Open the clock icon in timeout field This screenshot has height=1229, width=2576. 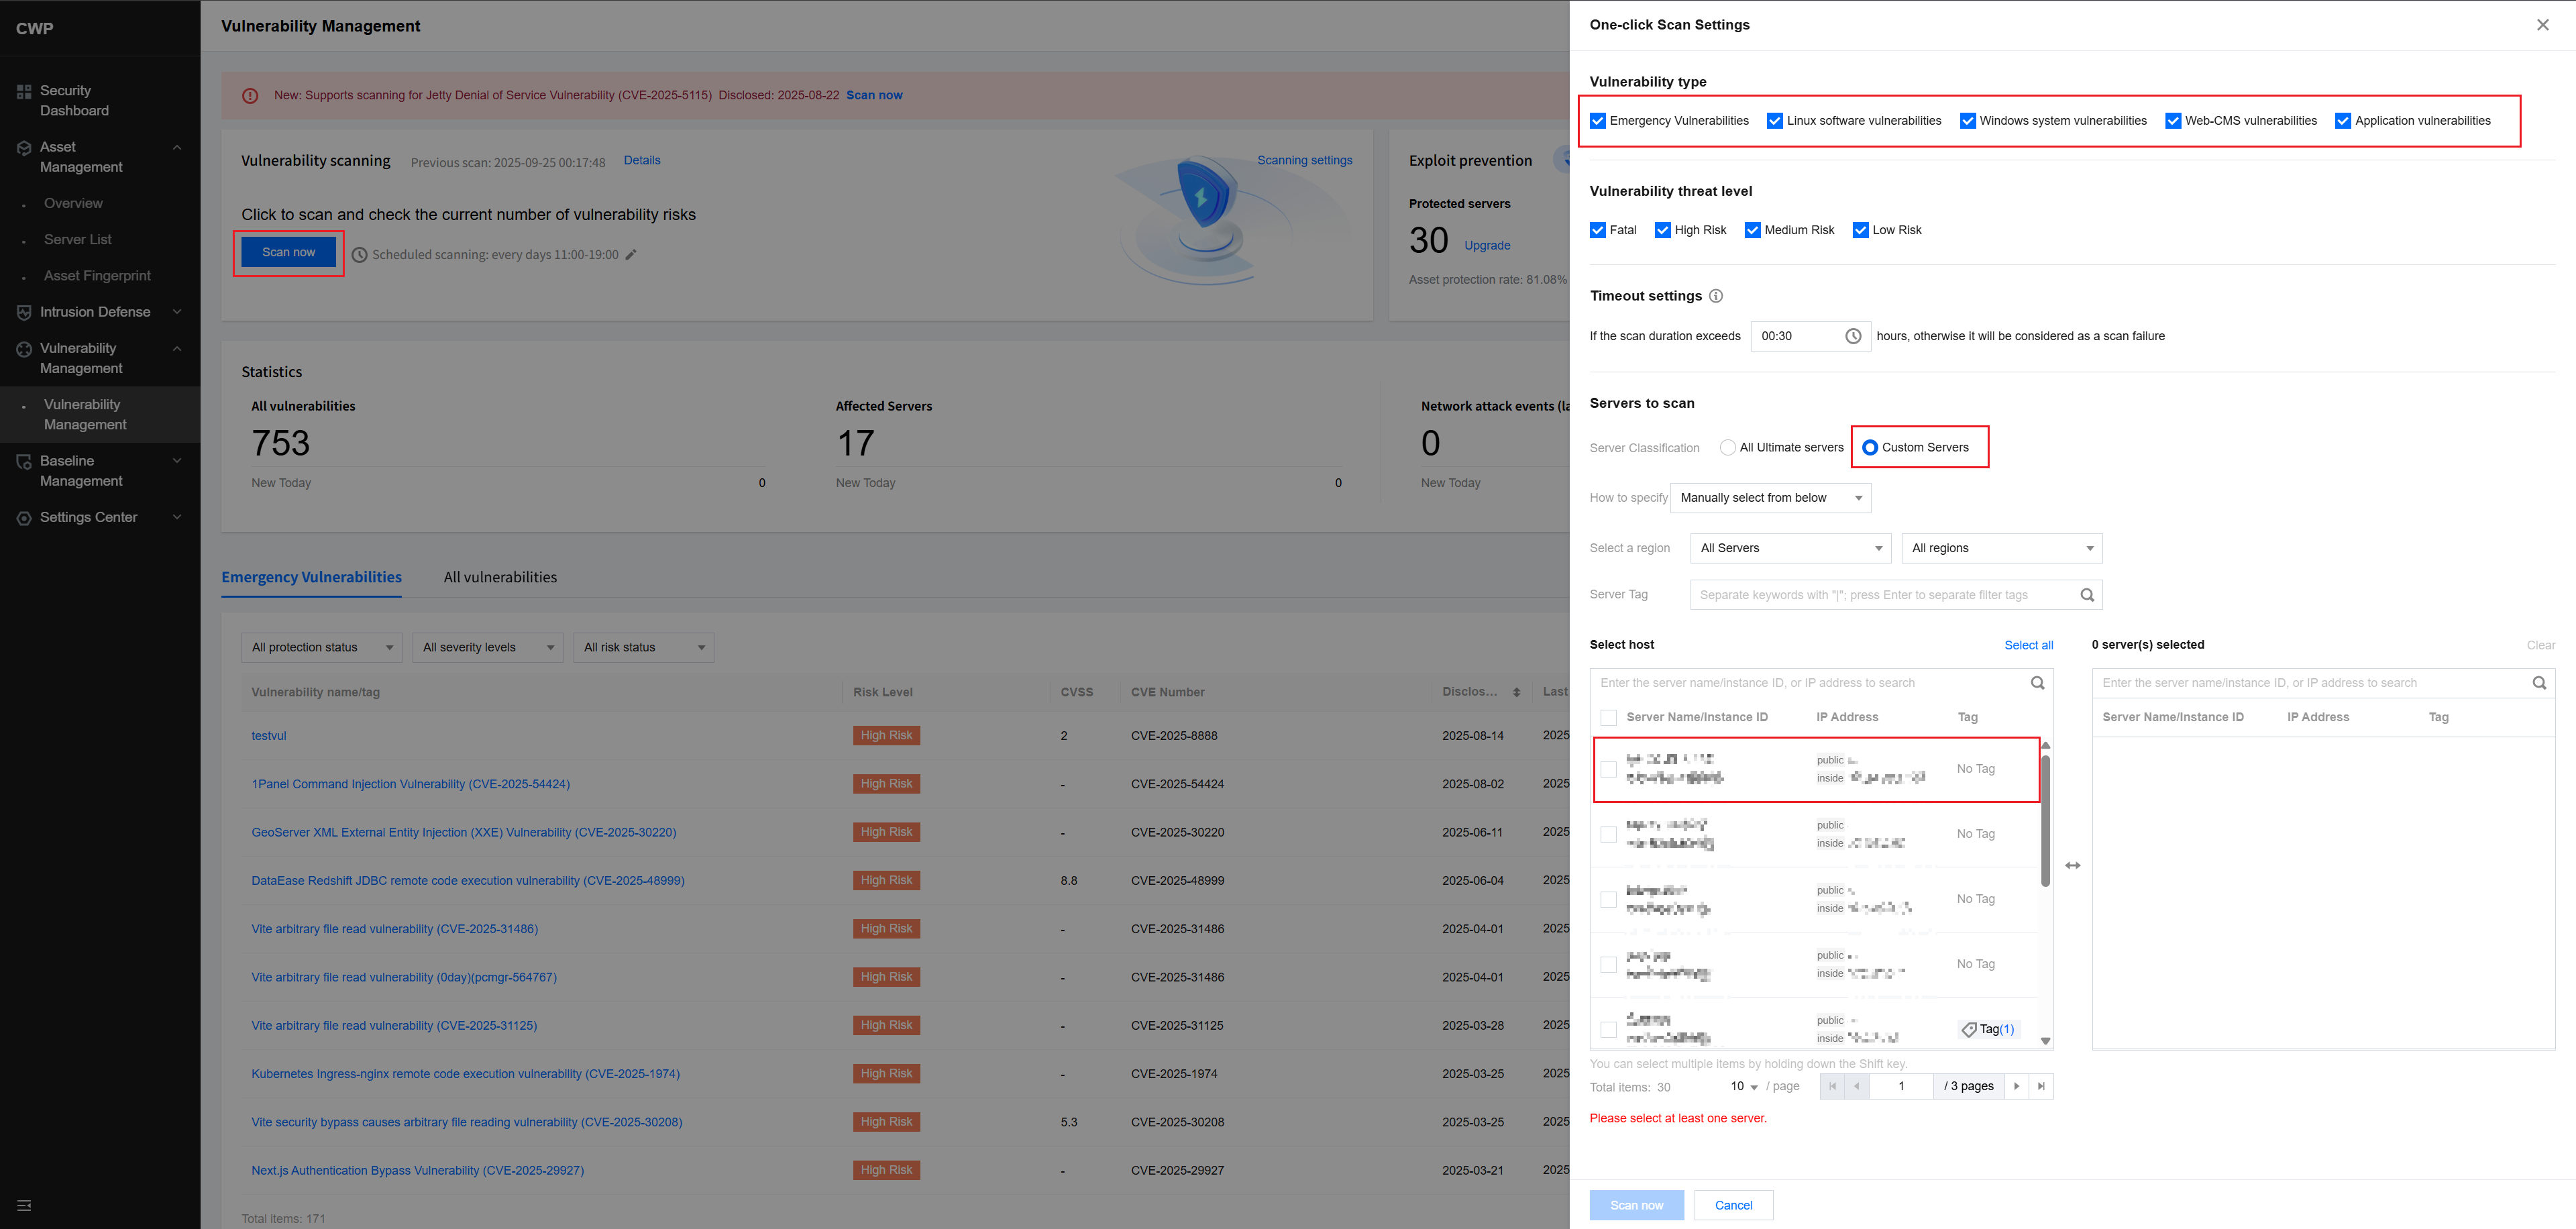pyautogui.click(x=1853, y=336)
